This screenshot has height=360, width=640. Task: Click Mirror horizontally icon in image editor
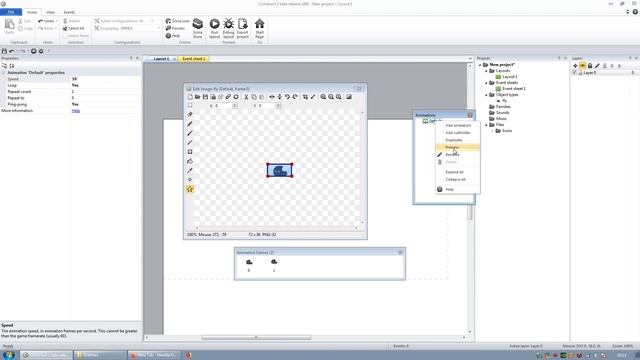(x=272, y=97)
